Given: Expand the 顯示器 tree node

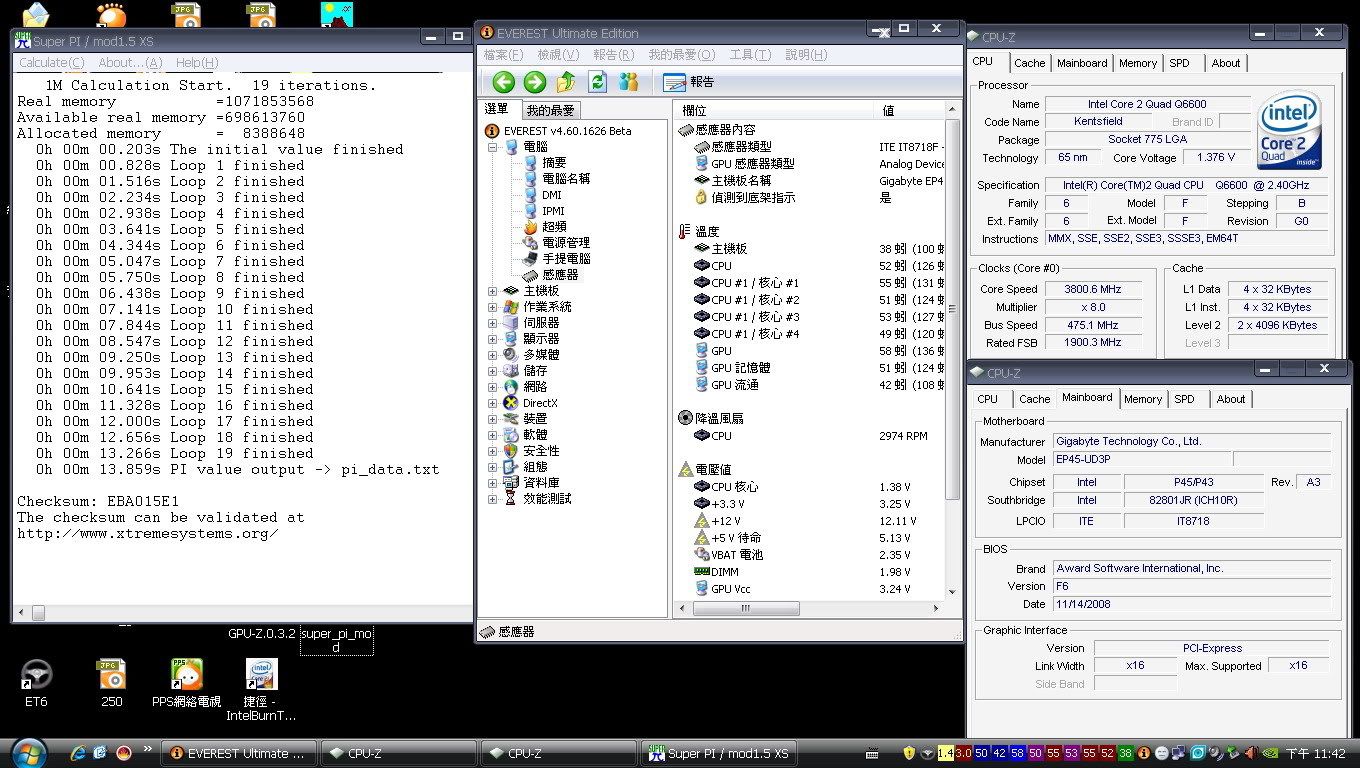Looking at the screenshot, I should pyautogui.click(x=493, y=339).
